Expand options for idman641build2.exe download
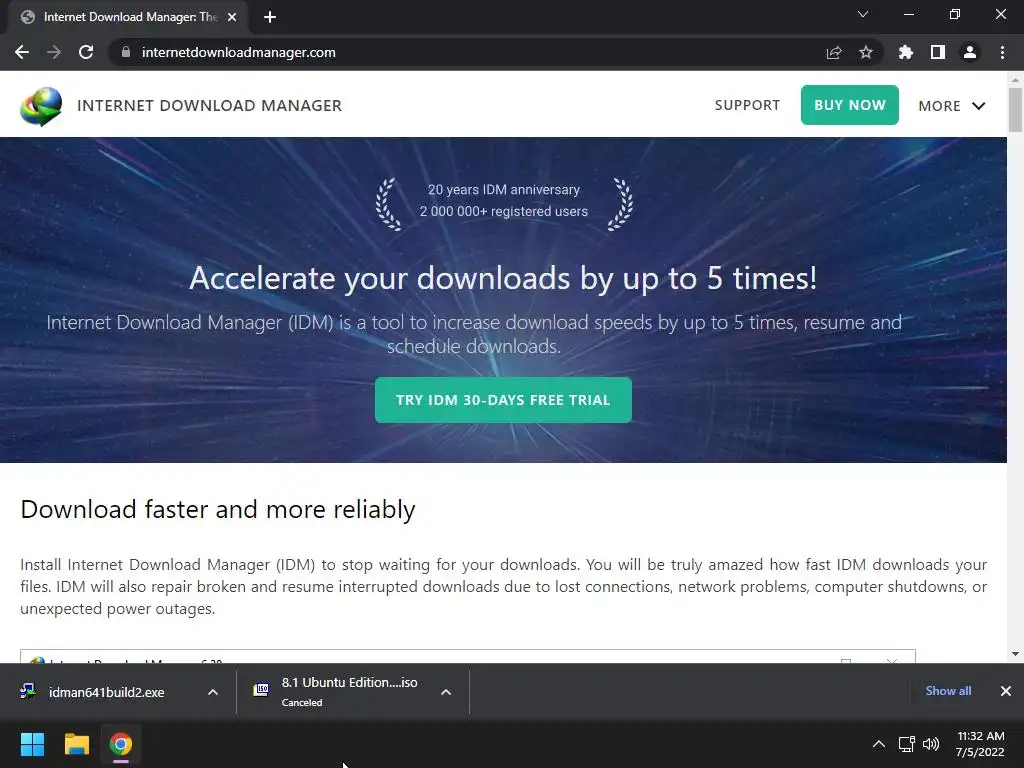Screen dimensions: 1024x768 [213, 692]
